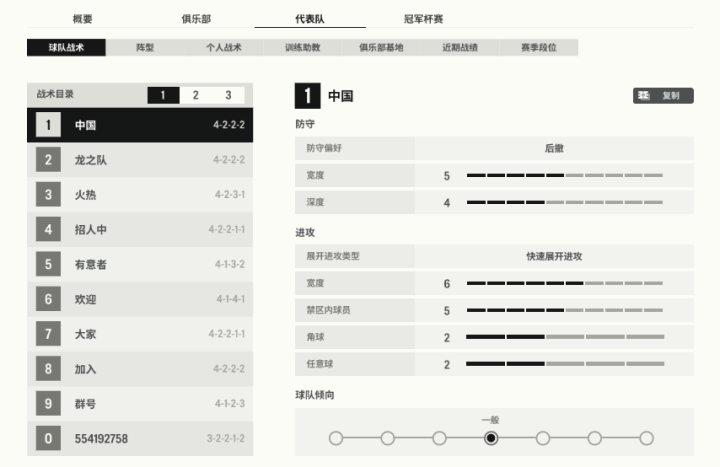The width and height of the screenshot is (720, 467).
Task: Select tactic slot 0 554192758
Action: click(140, 439)
